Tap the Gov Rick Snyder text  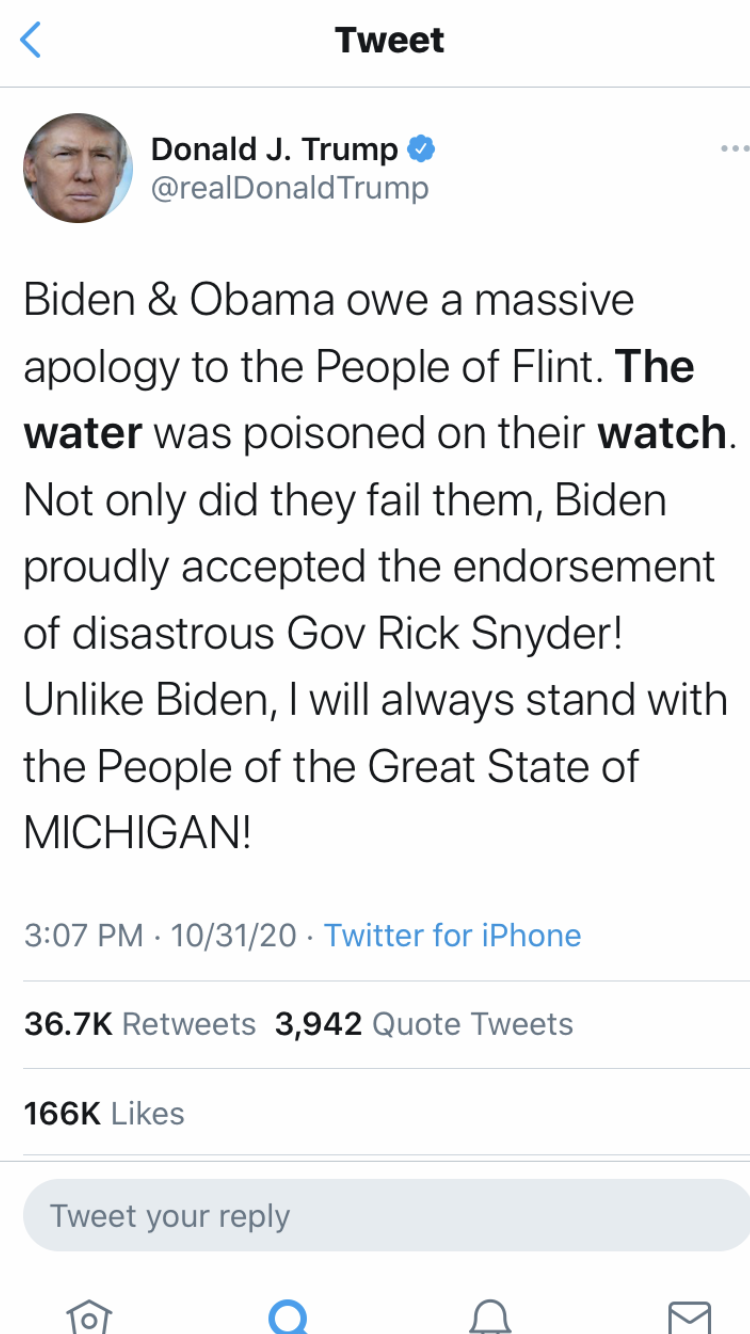coord(455,633)
